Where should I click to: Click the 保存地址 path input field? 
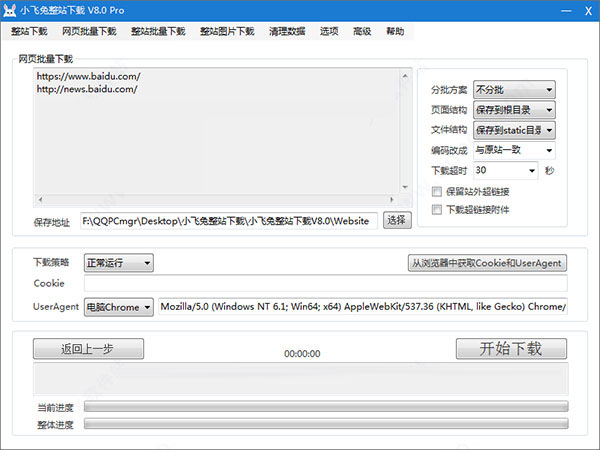point(229,221)
